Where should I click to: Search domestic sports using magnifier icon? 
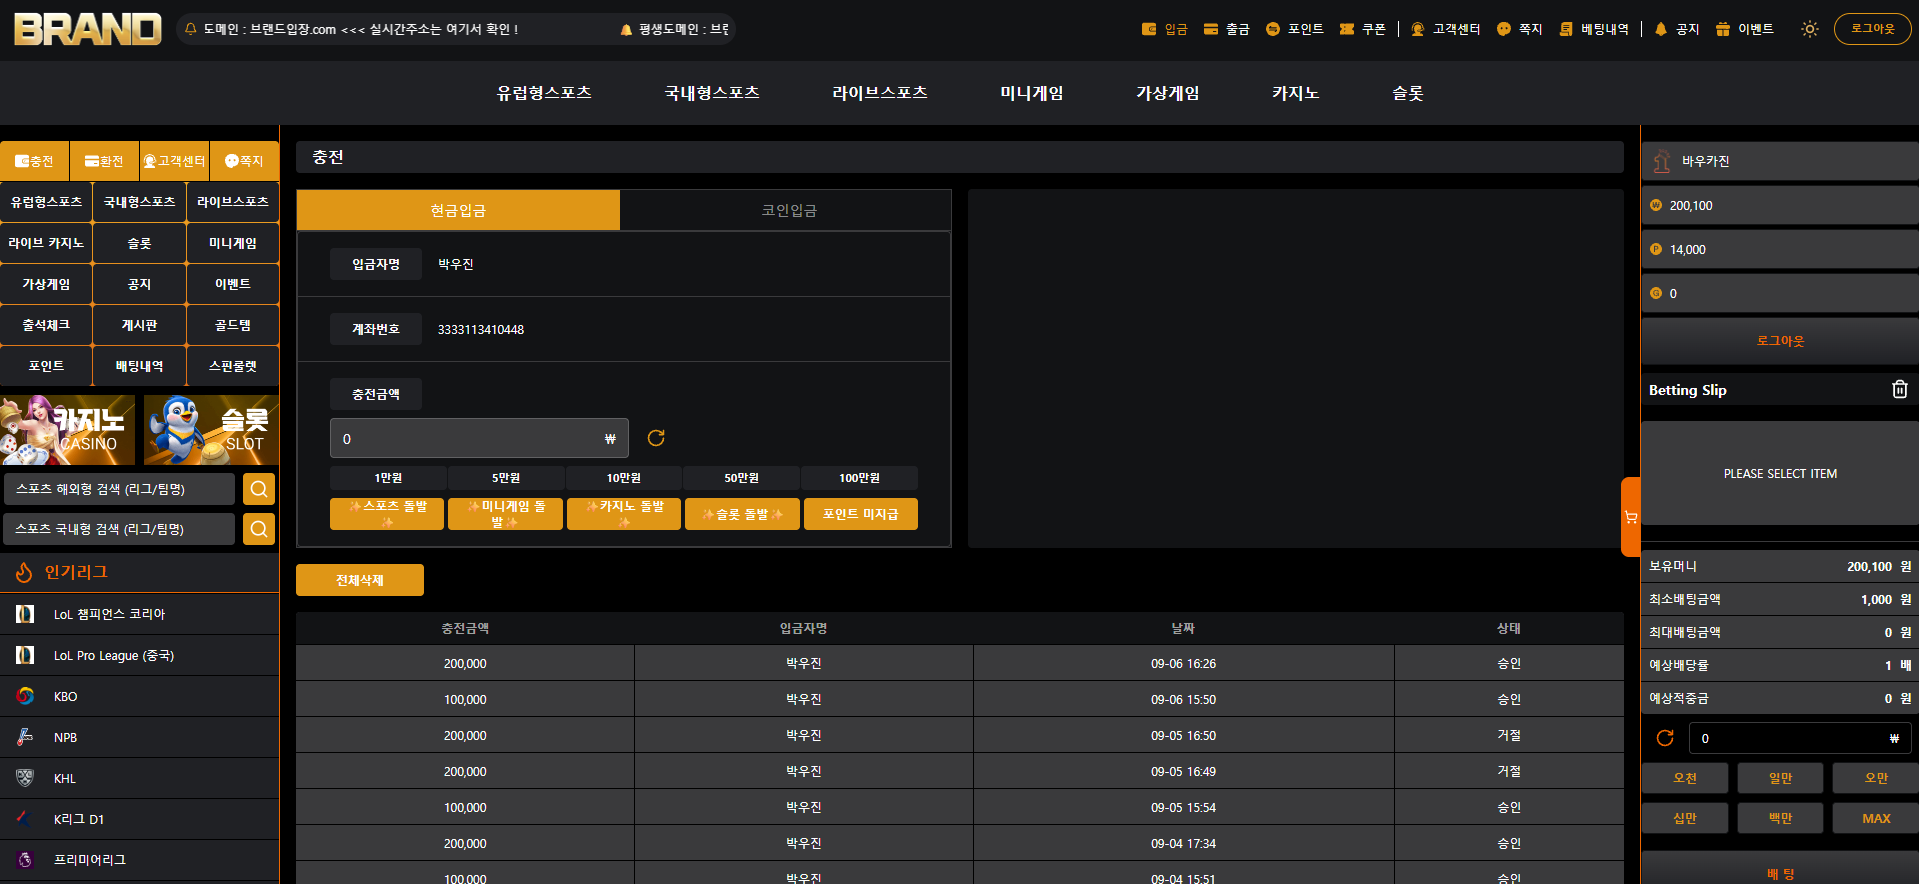point(259,529)
